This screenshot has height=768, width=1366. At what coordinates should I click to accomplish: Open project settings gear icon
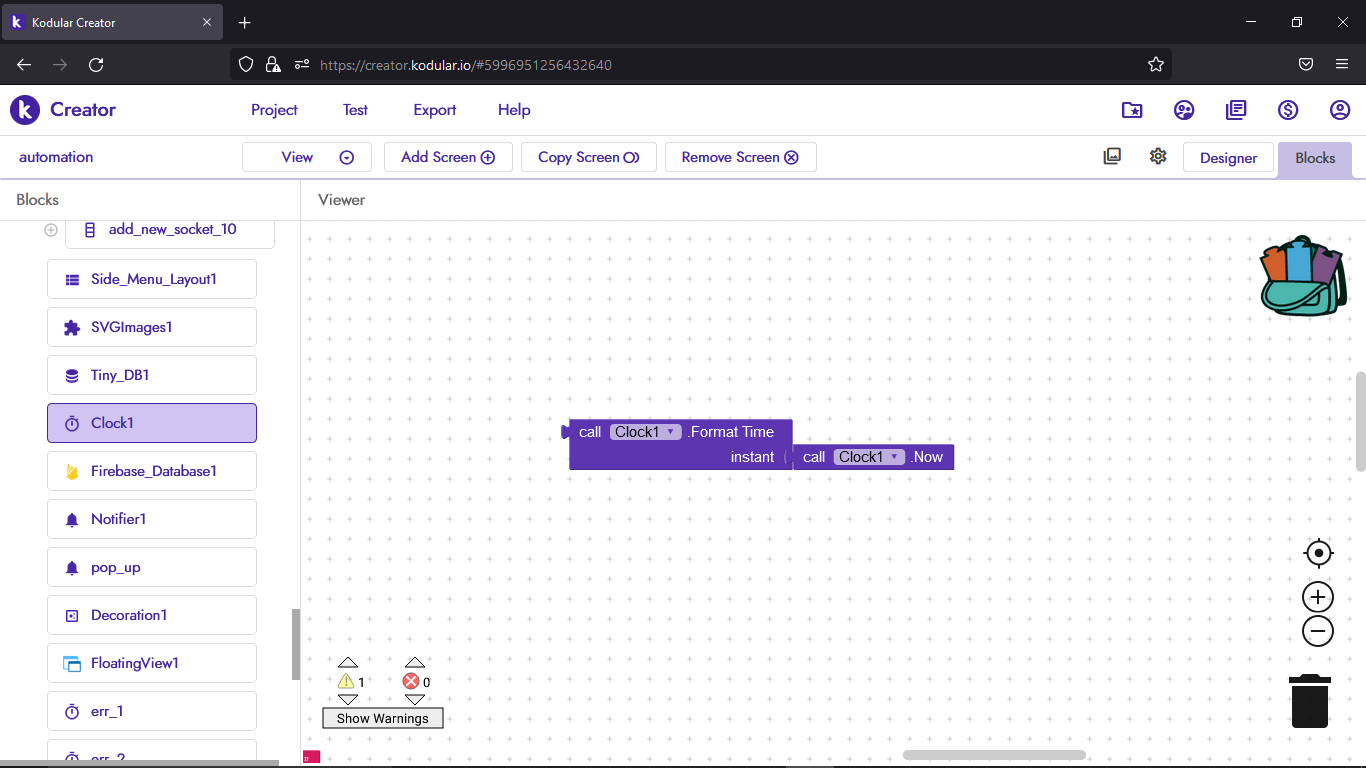point(1158,156)
